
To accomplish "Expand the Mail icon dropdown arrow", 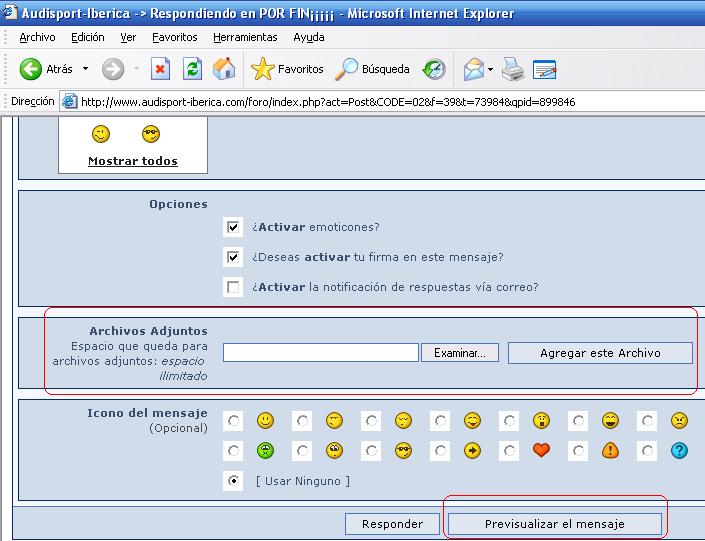I will [x=490, y=69].
